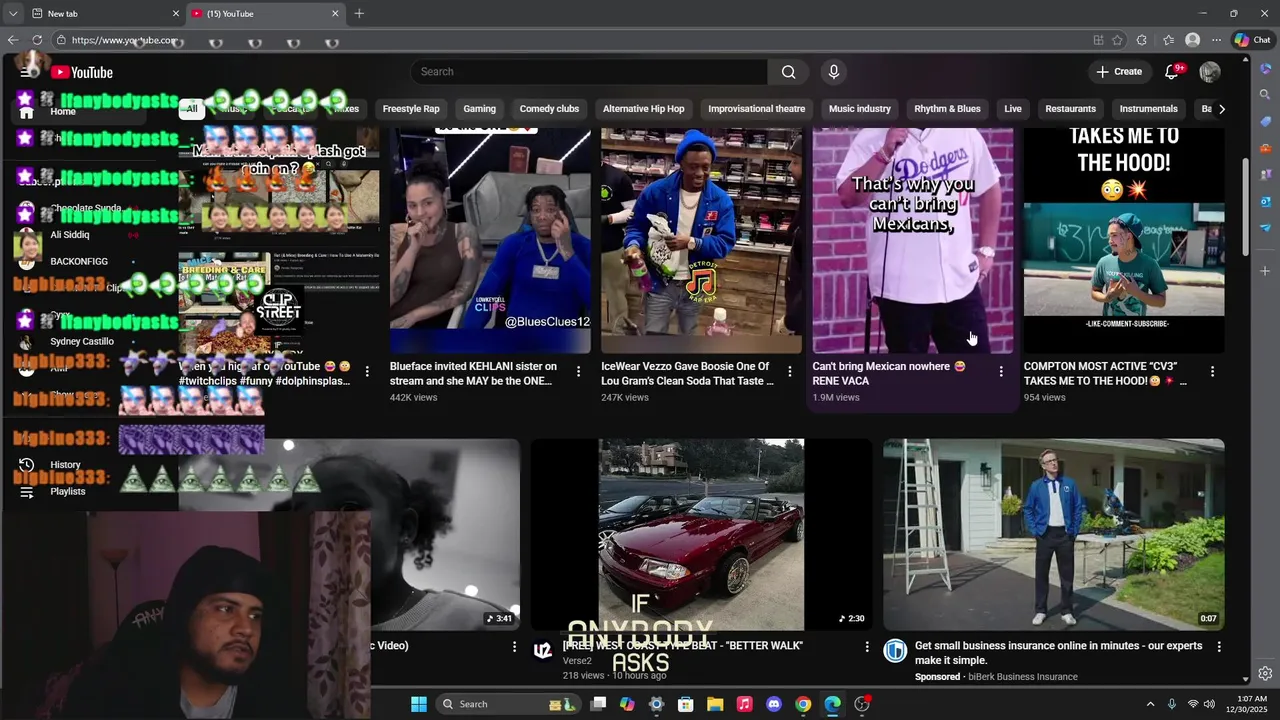
Task: Open options for COMPTON MOST ACTIVE video
Action: pos(1212,371)
